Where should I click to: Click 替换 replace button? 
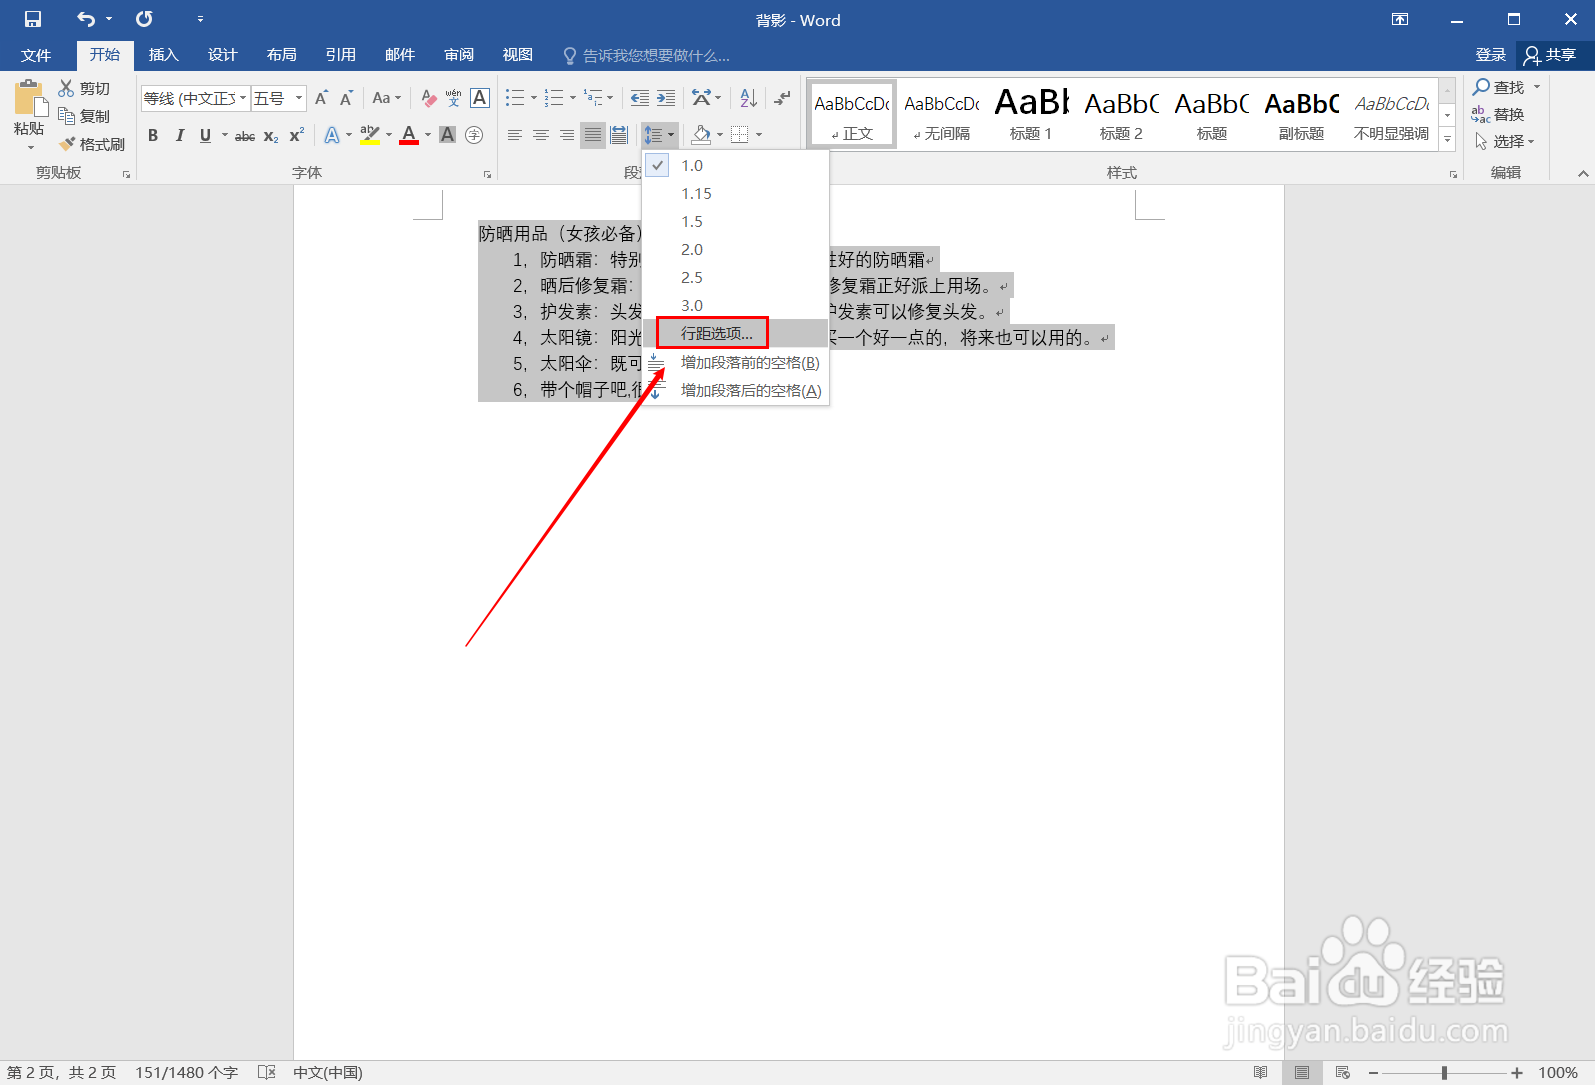1498,115
